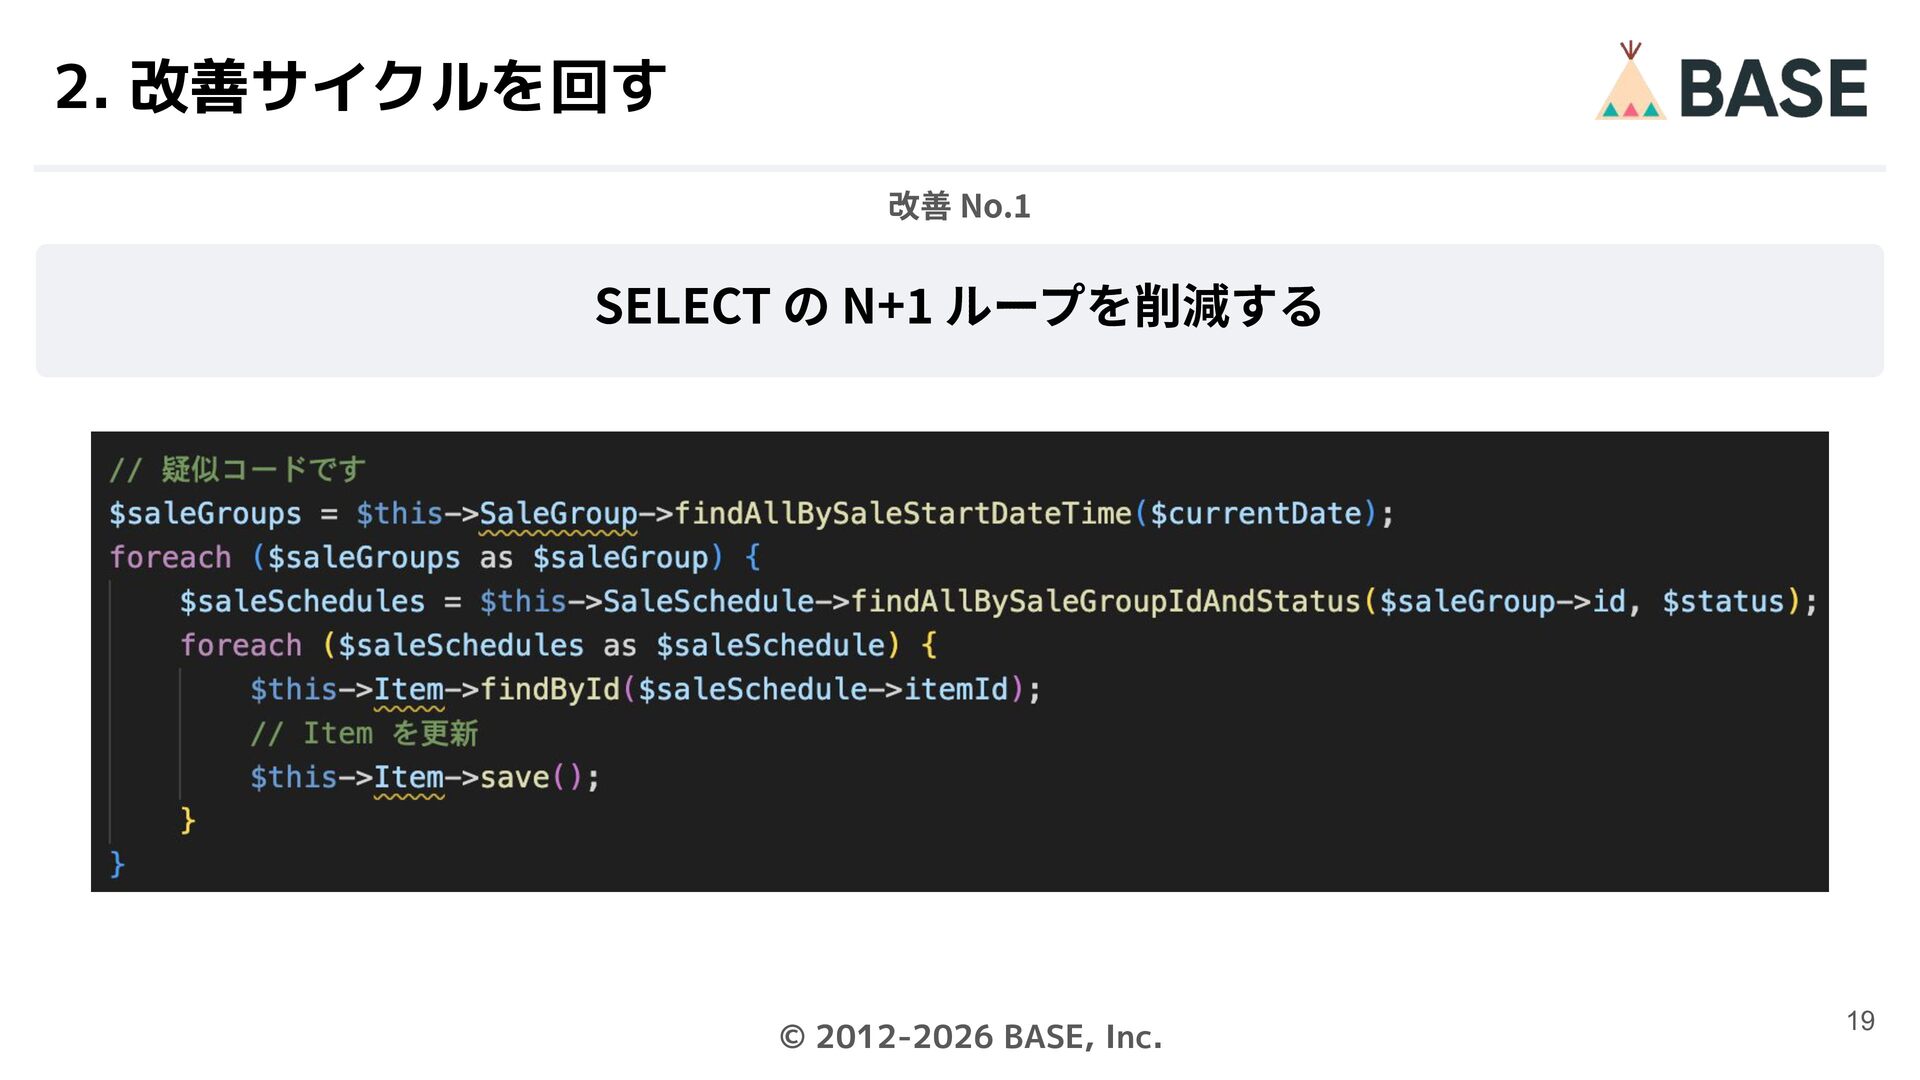This screenshot has width=1920, height=1080.
Task: Click the underlined SaleGroup model name
Action: (x=558, y=514)
